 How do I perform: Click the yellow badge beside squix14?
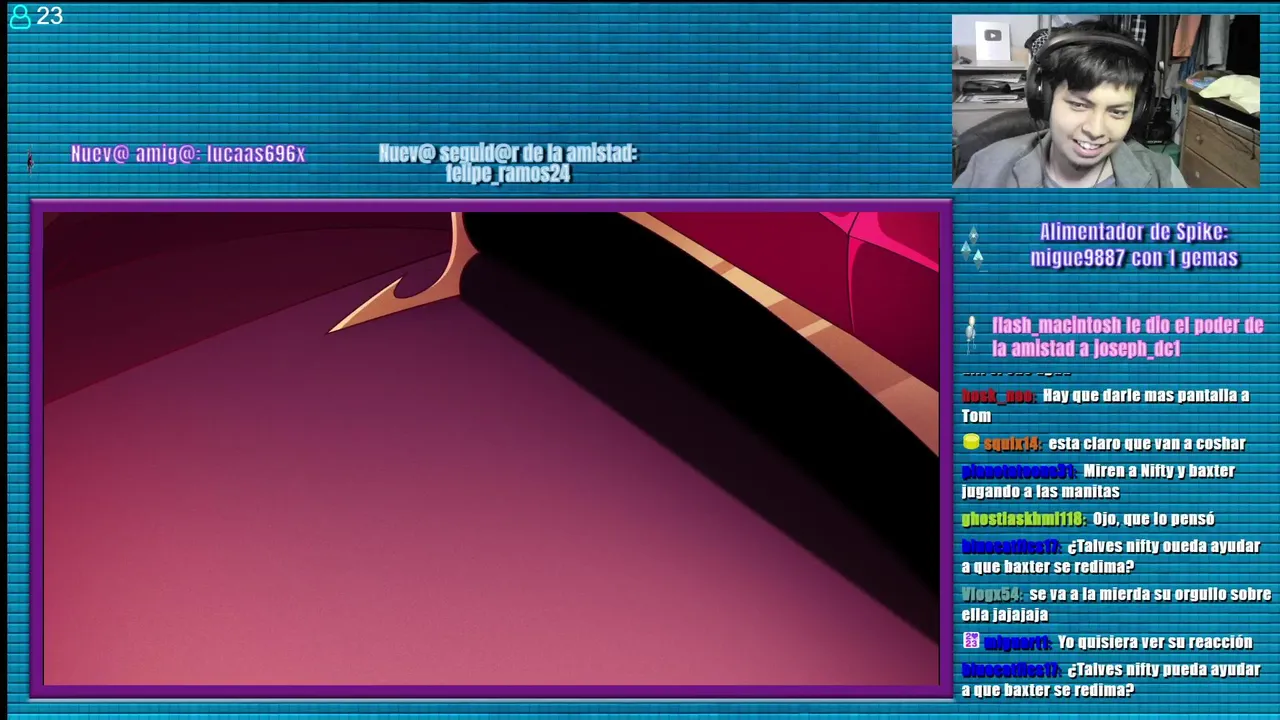(x=970, y=442)
